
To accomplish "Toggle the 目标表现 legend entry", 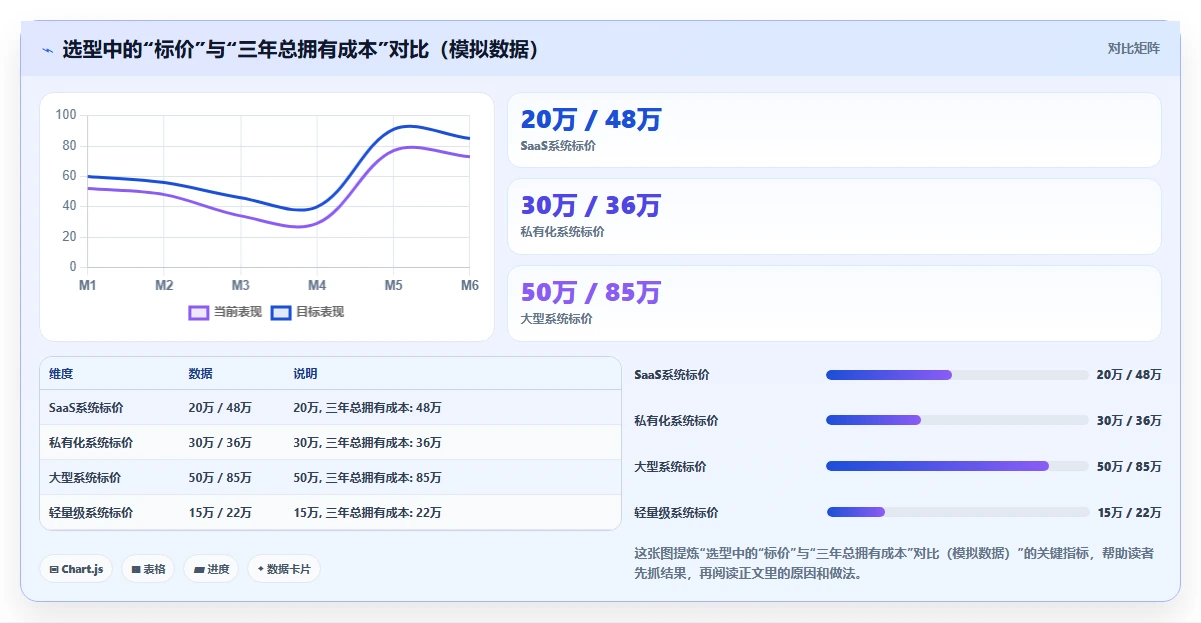I will click(x=307, y=312).
